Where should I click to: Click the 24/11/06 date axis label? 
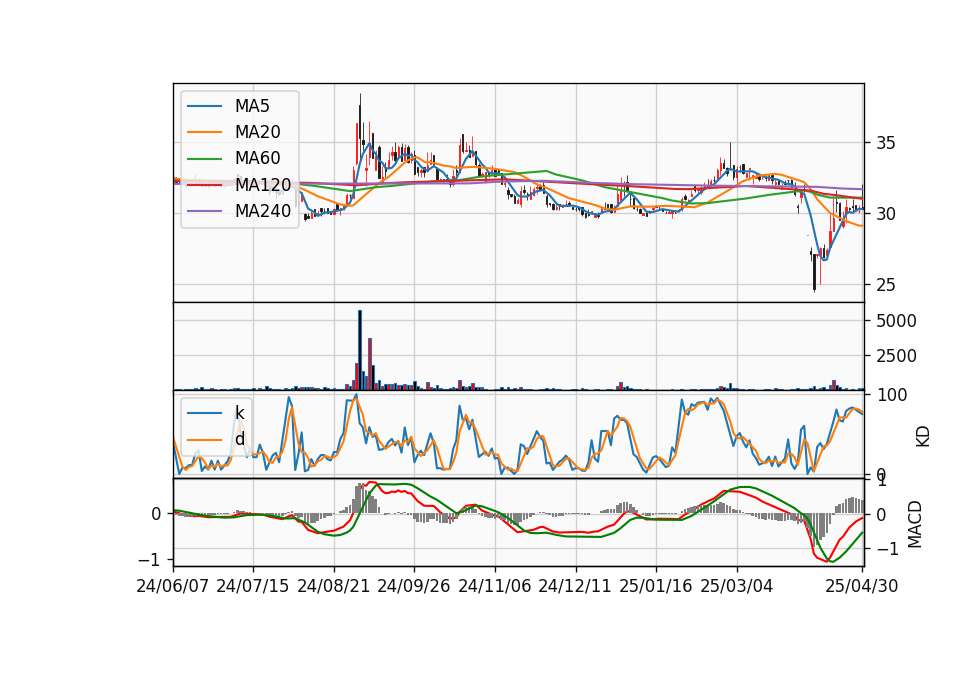(x=494, y=586)
